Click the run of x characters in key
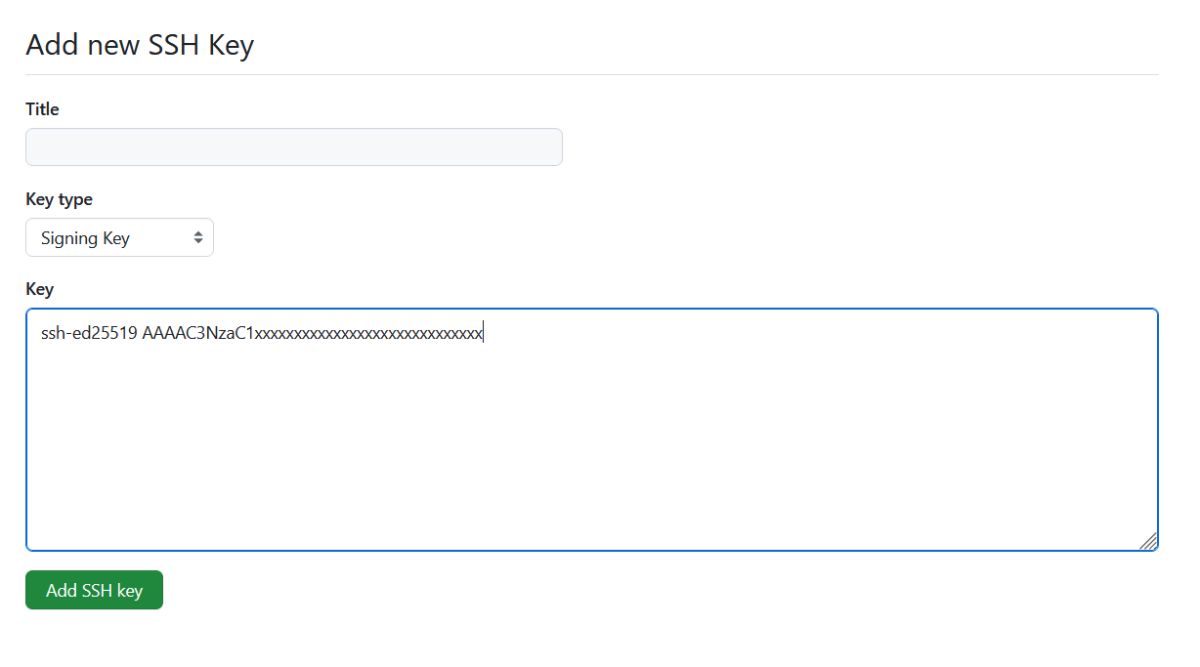This screenshot has width=1200, height=667. click(x=370, y=334)
